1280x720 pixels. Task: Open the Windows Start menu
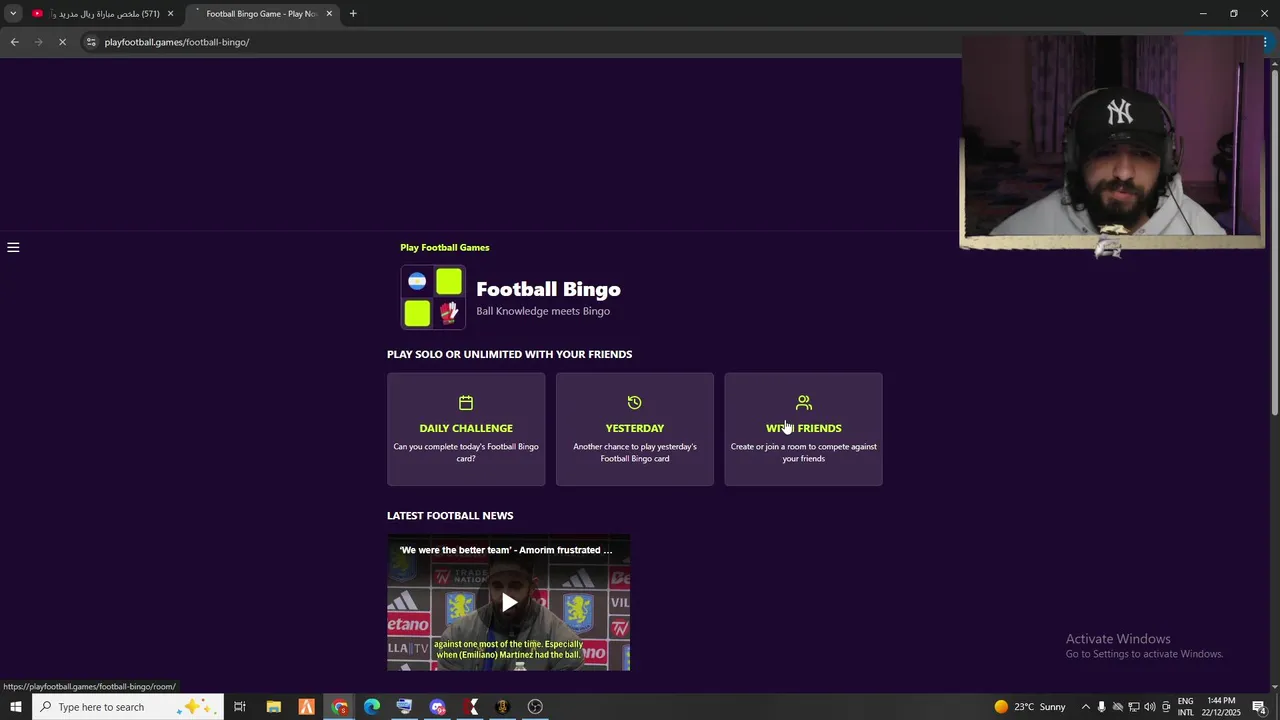(x=15, y=707)
